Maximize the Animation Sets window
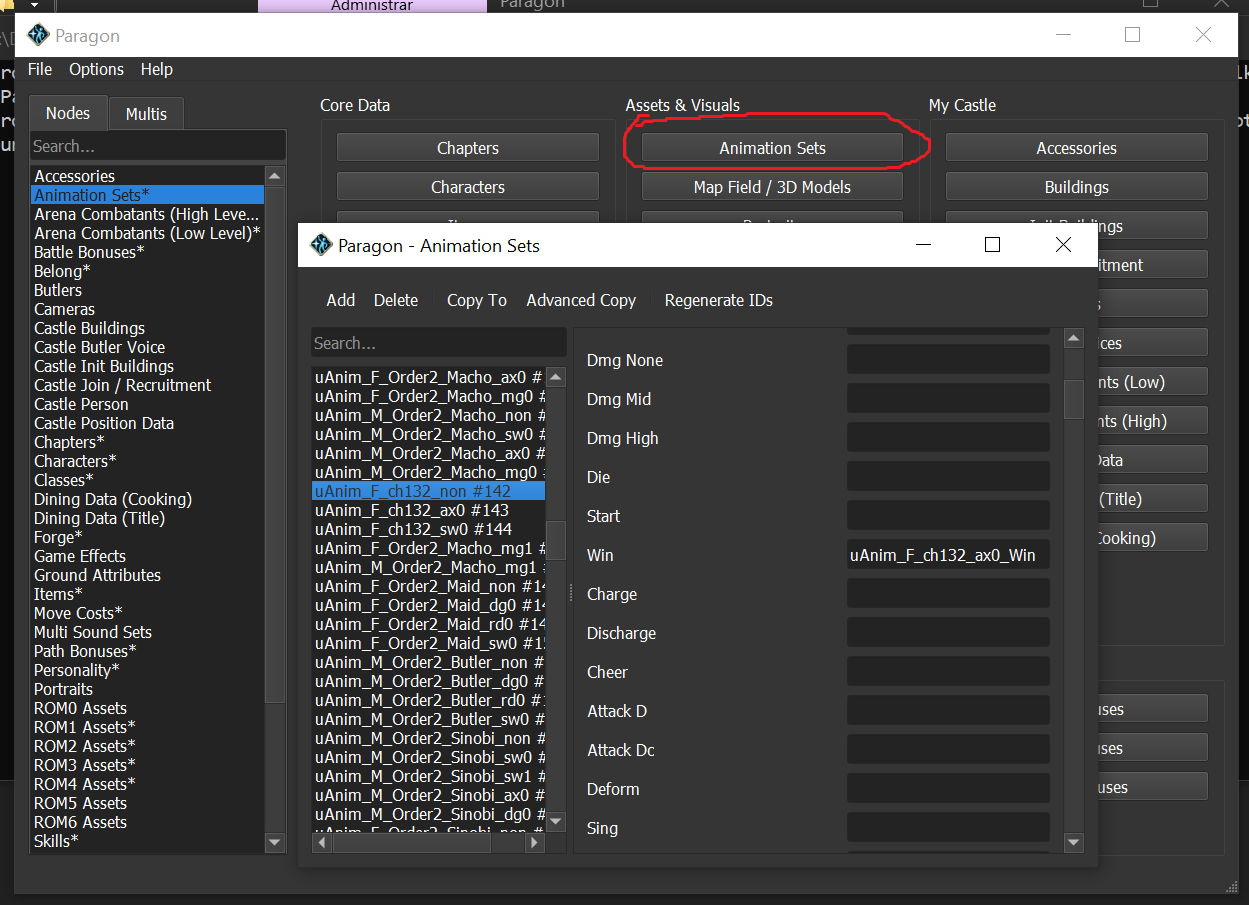 point(992,245)
